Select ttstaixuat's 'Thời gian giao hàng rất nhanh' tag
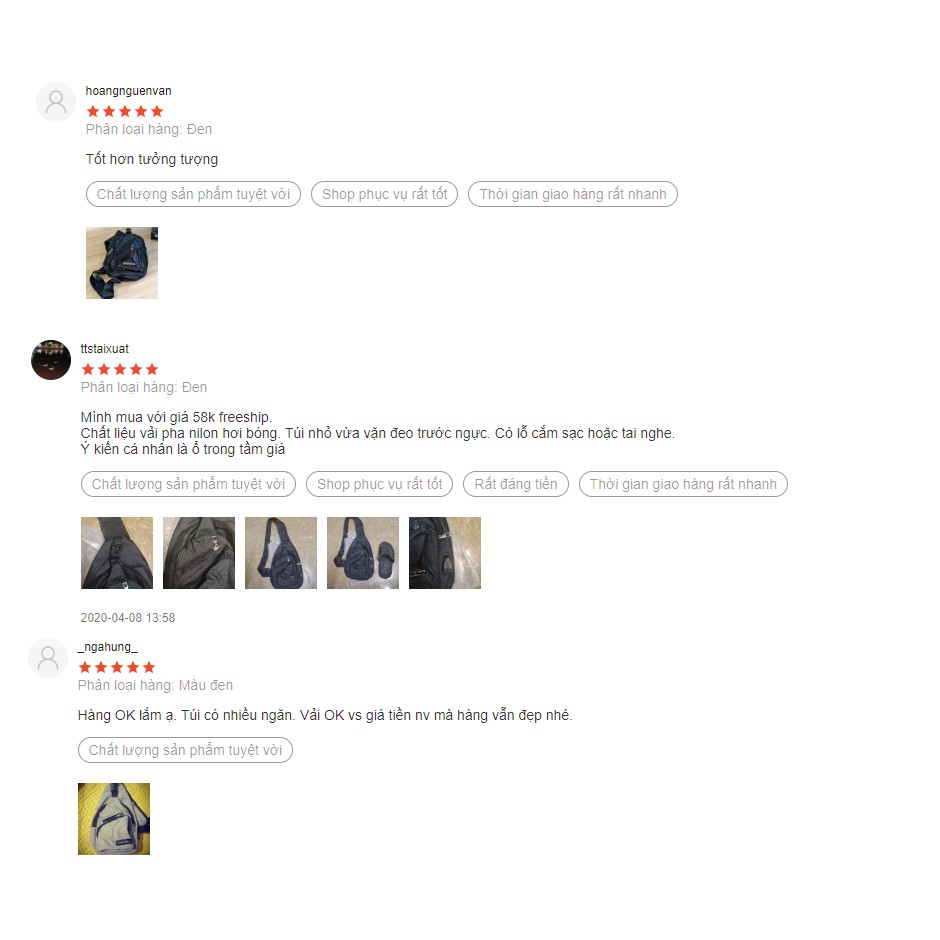 pyautogui.click(x=683, y=484)
